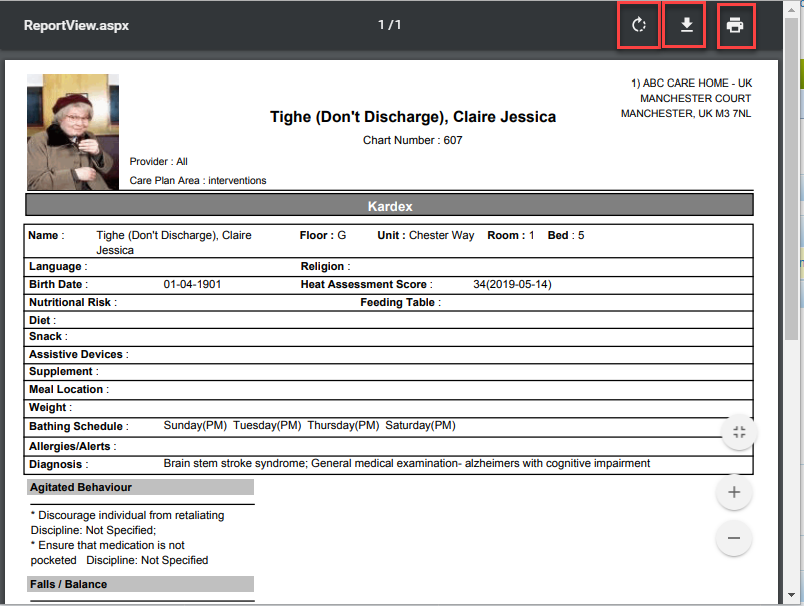804x606 pixels.
Task: Select the Falls / Balance section header
Action: [140, 584]
